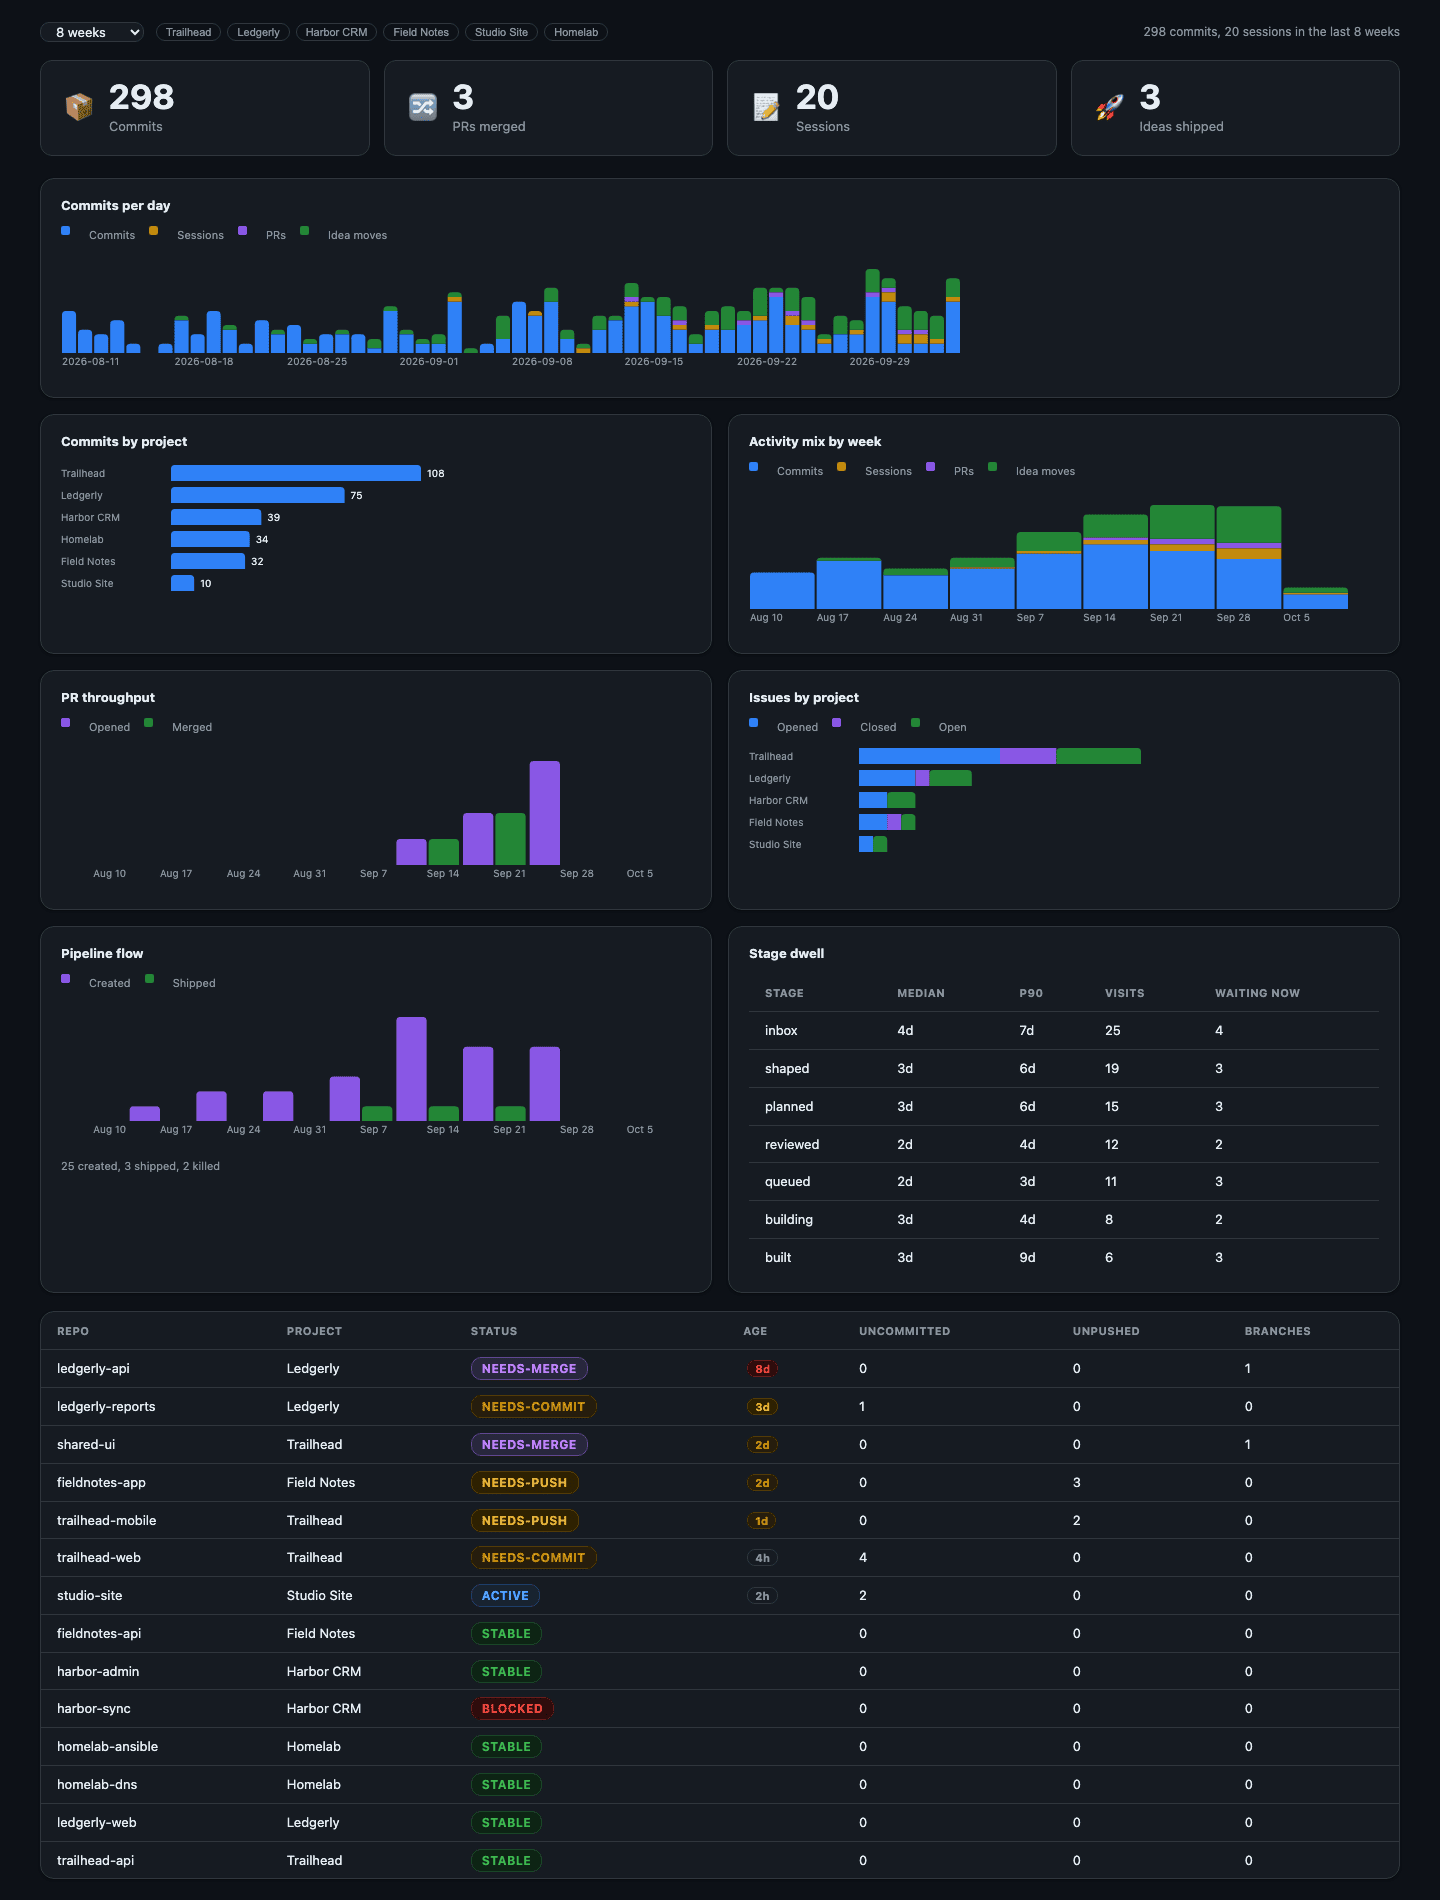Click the green Shipped legend swatch in Pipeline flow
The image size is (1440, 1900).
[150, 979]
